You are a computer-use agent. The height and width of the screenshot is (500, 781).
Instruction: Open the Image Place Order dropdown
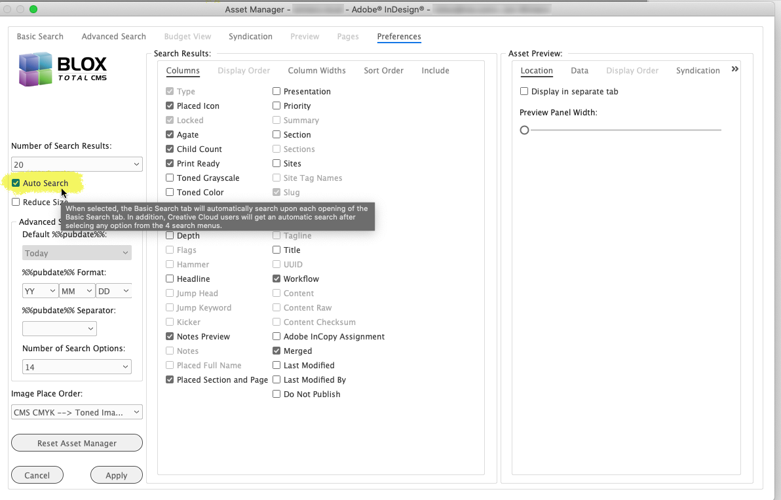pos(77,413)
